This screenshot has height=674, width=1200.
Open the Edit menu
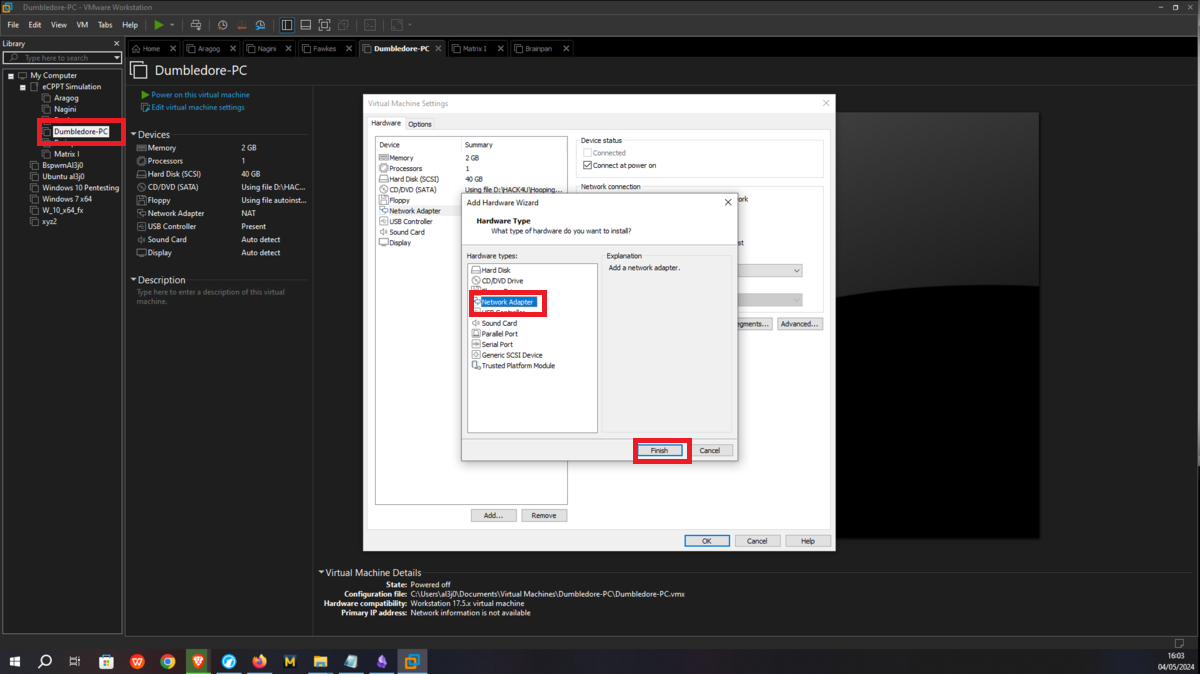coord(35,25)
